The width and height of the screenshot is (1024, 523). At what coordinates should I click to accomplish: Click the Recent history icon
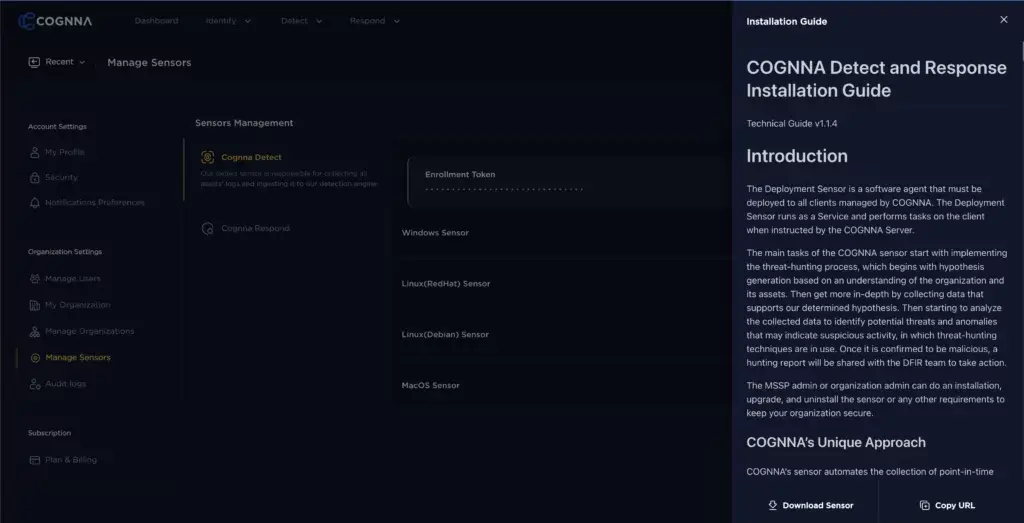pos(34,62)
